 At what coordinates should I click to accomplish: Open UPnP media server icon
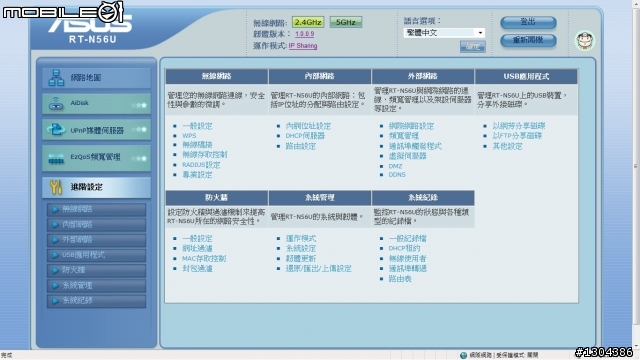(56, 130)
